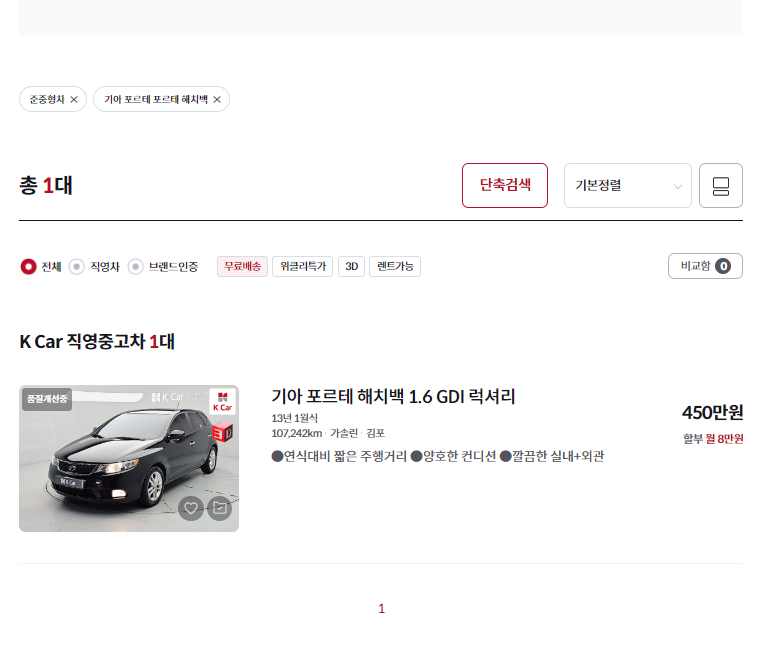Screen dimensions: 770x650
Task: Open the Kia Forte car photo
Action: coord(129,459)
